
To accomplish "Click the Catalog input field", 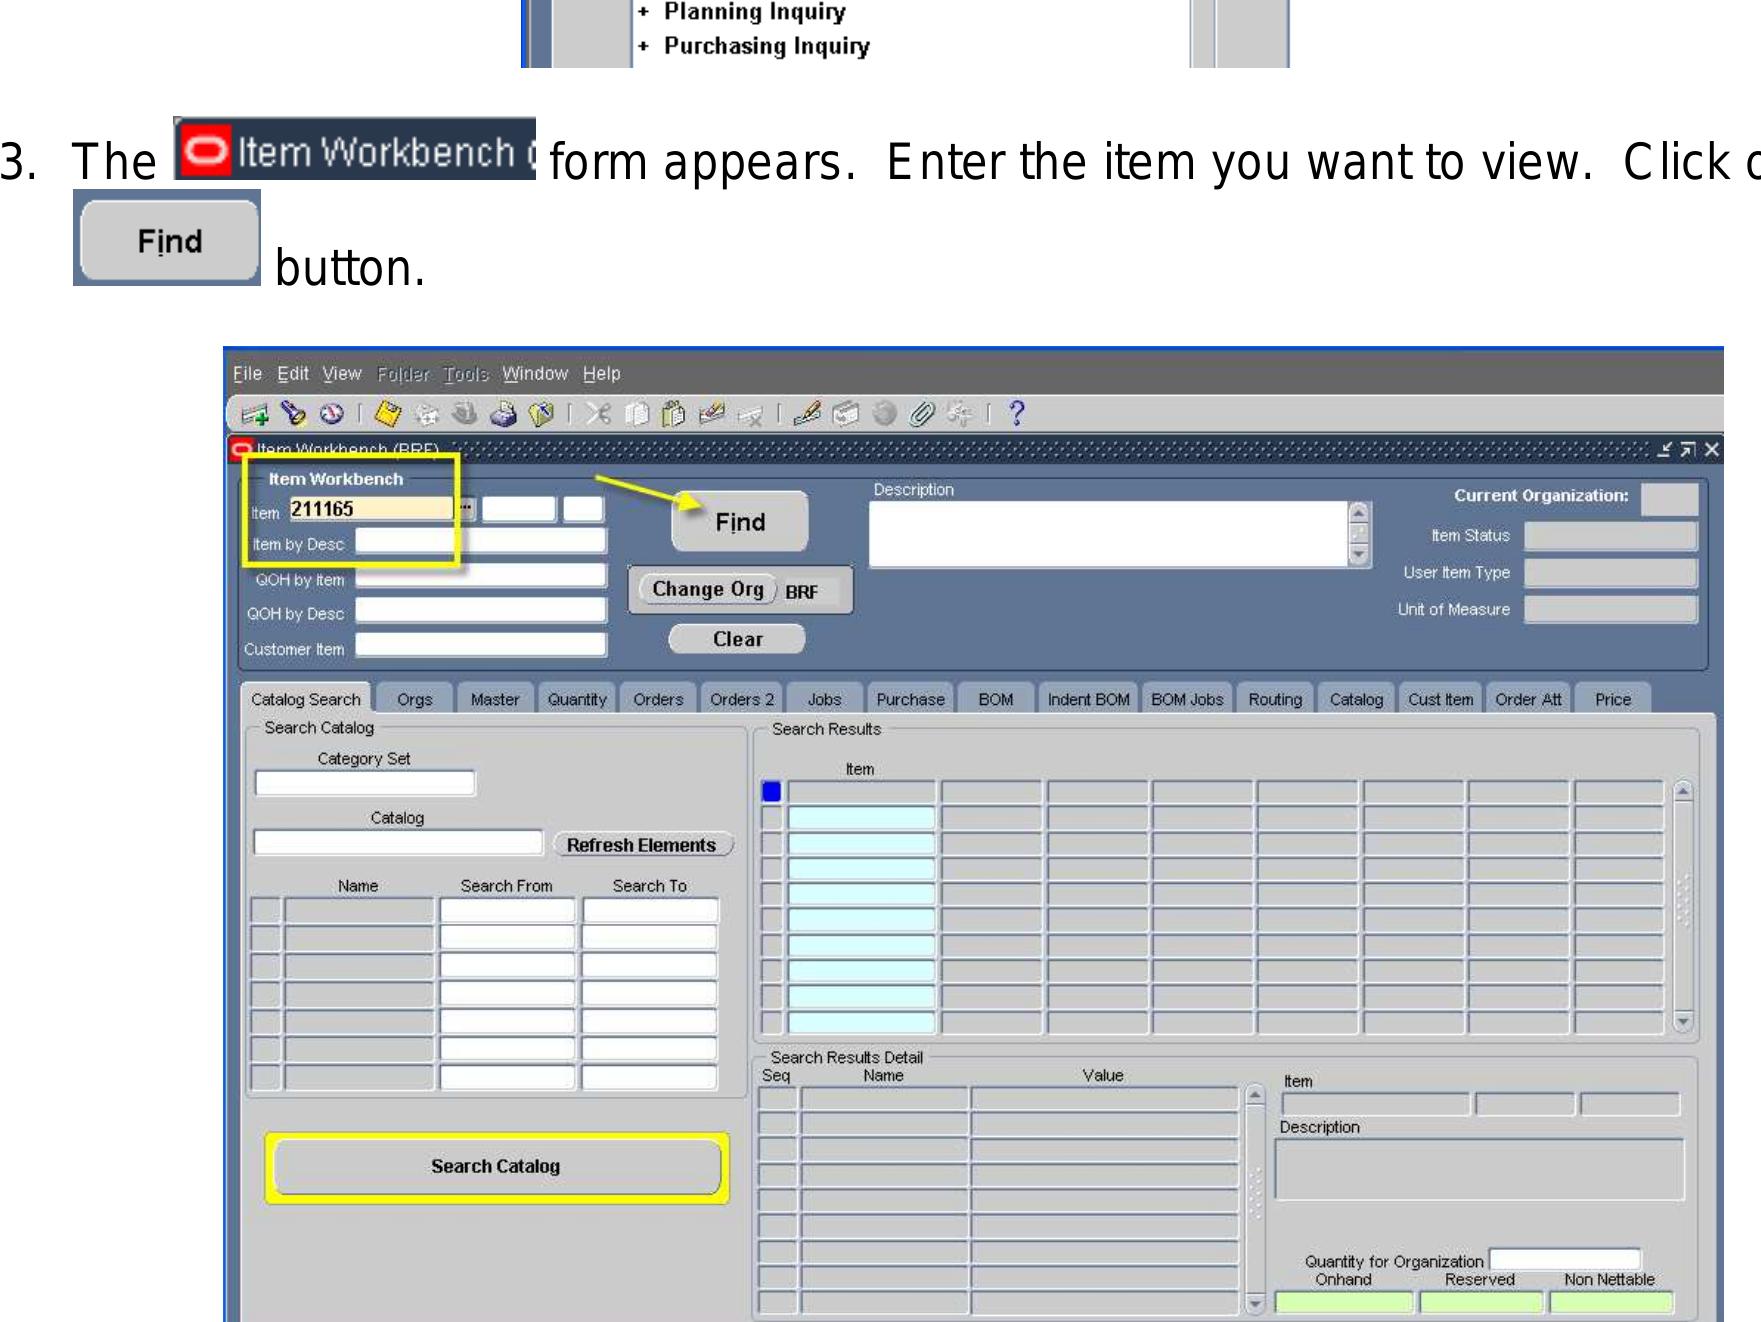I will click(398, 842).
